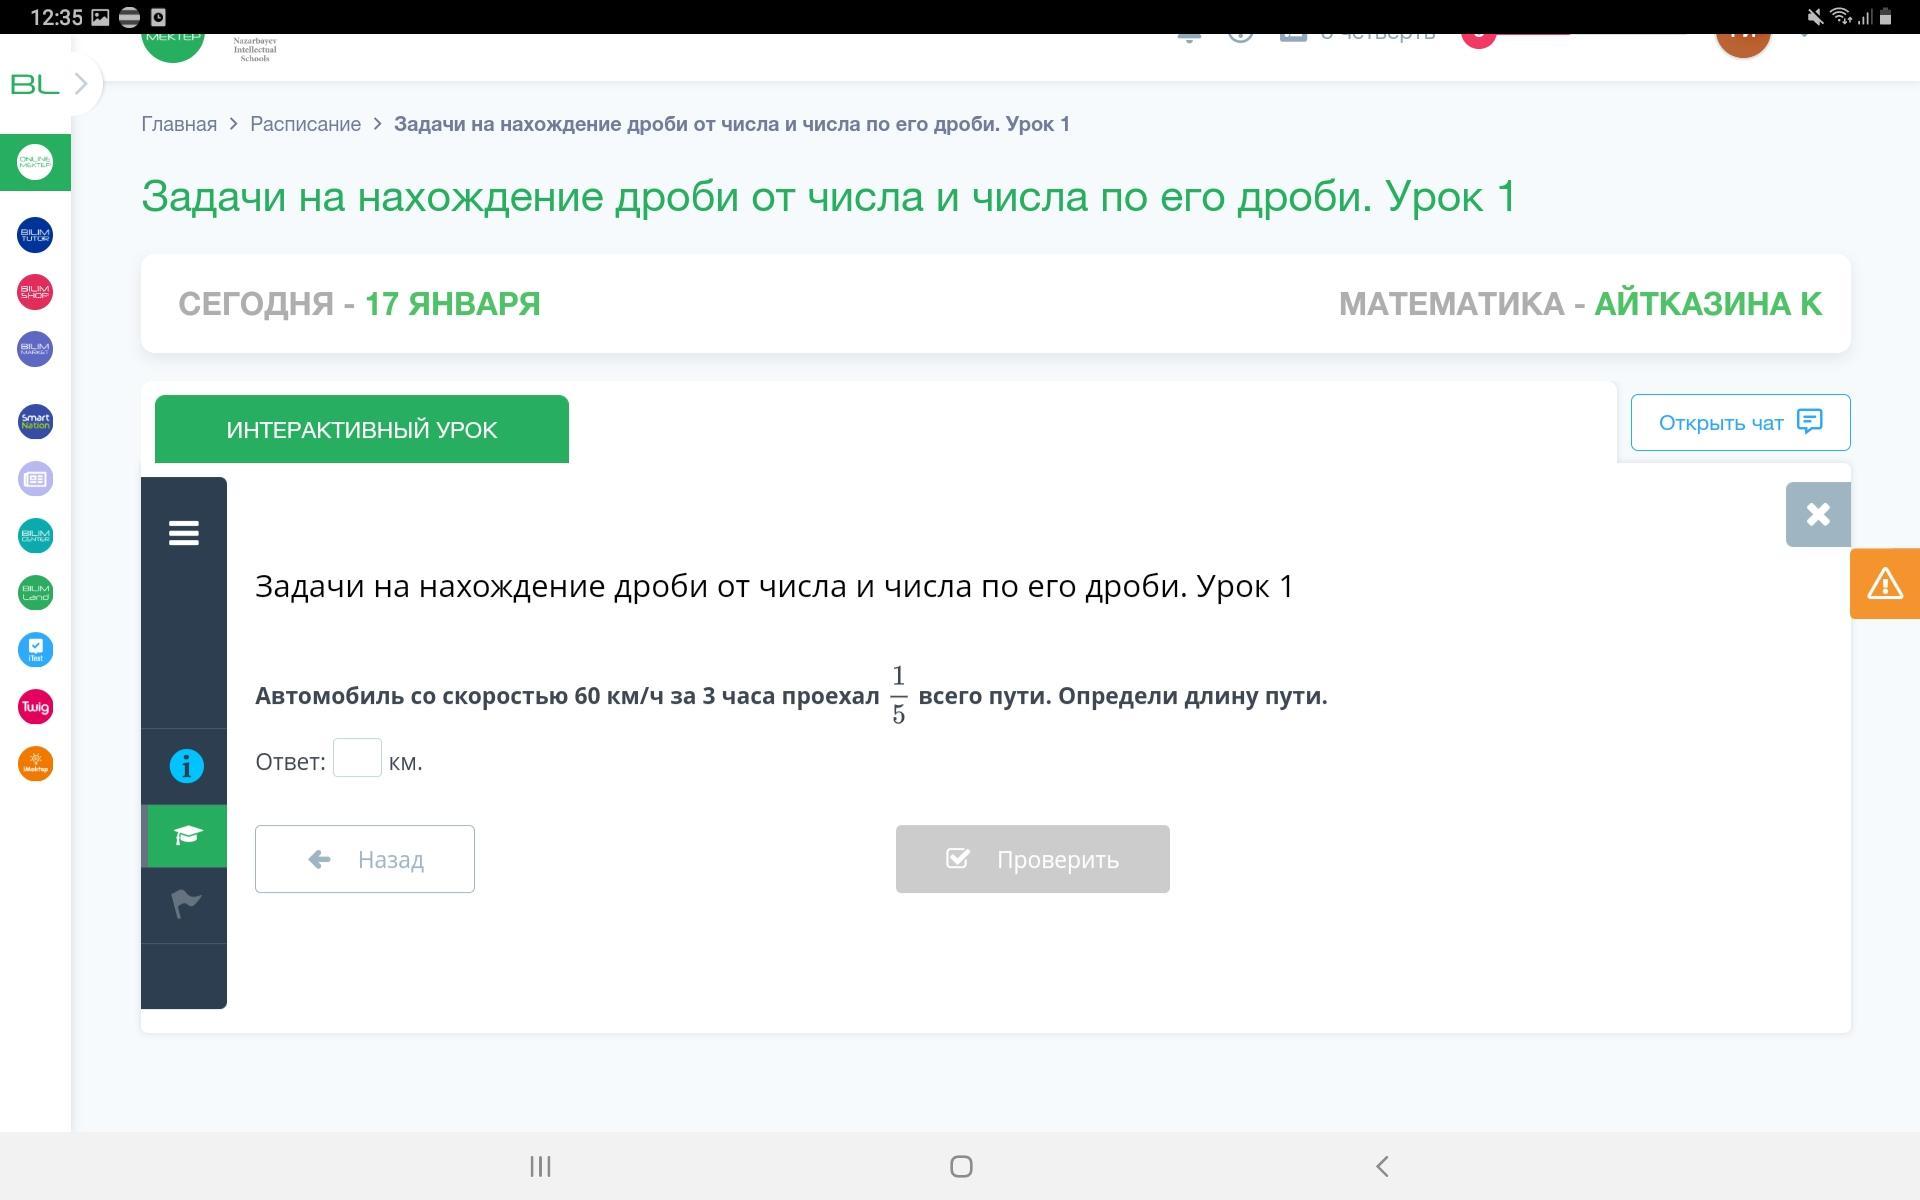
Task: Open the Twig sidebar icon
Action: pyautogui.click(x=35, y=707)
